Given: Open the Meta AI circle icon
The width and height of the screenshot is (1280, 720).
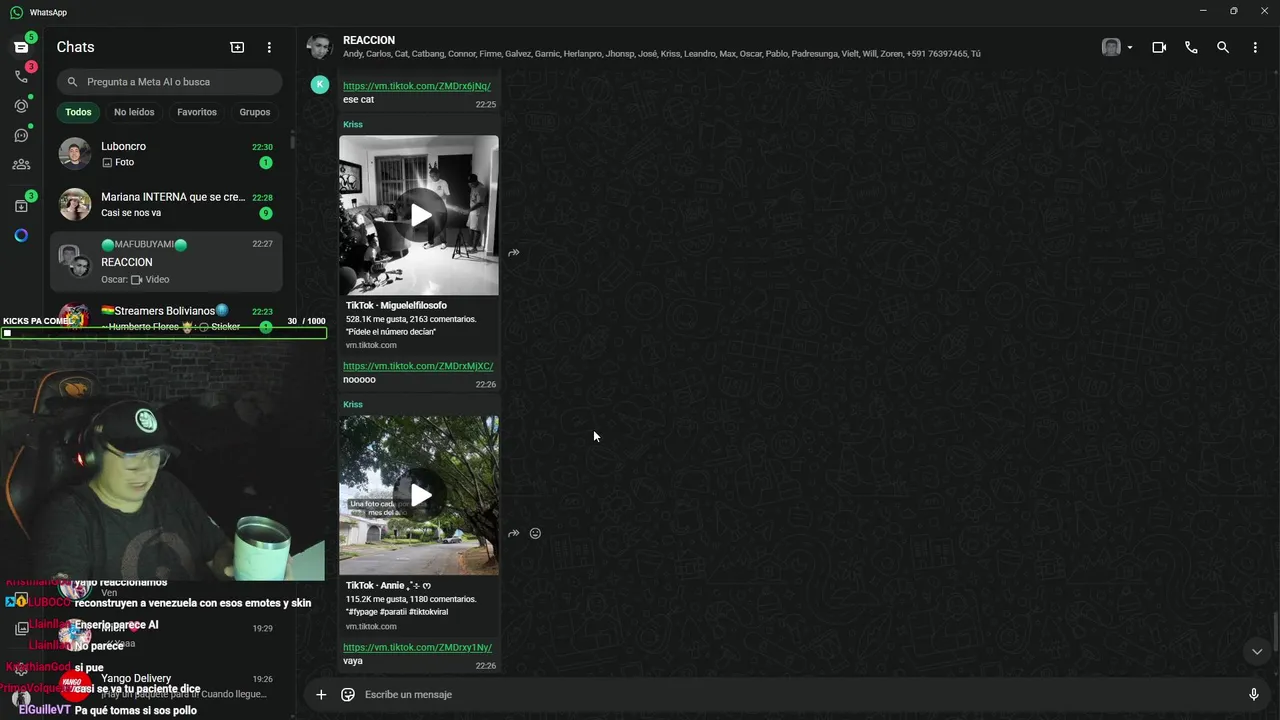Looking at the screenshot, I should point(21,236).
